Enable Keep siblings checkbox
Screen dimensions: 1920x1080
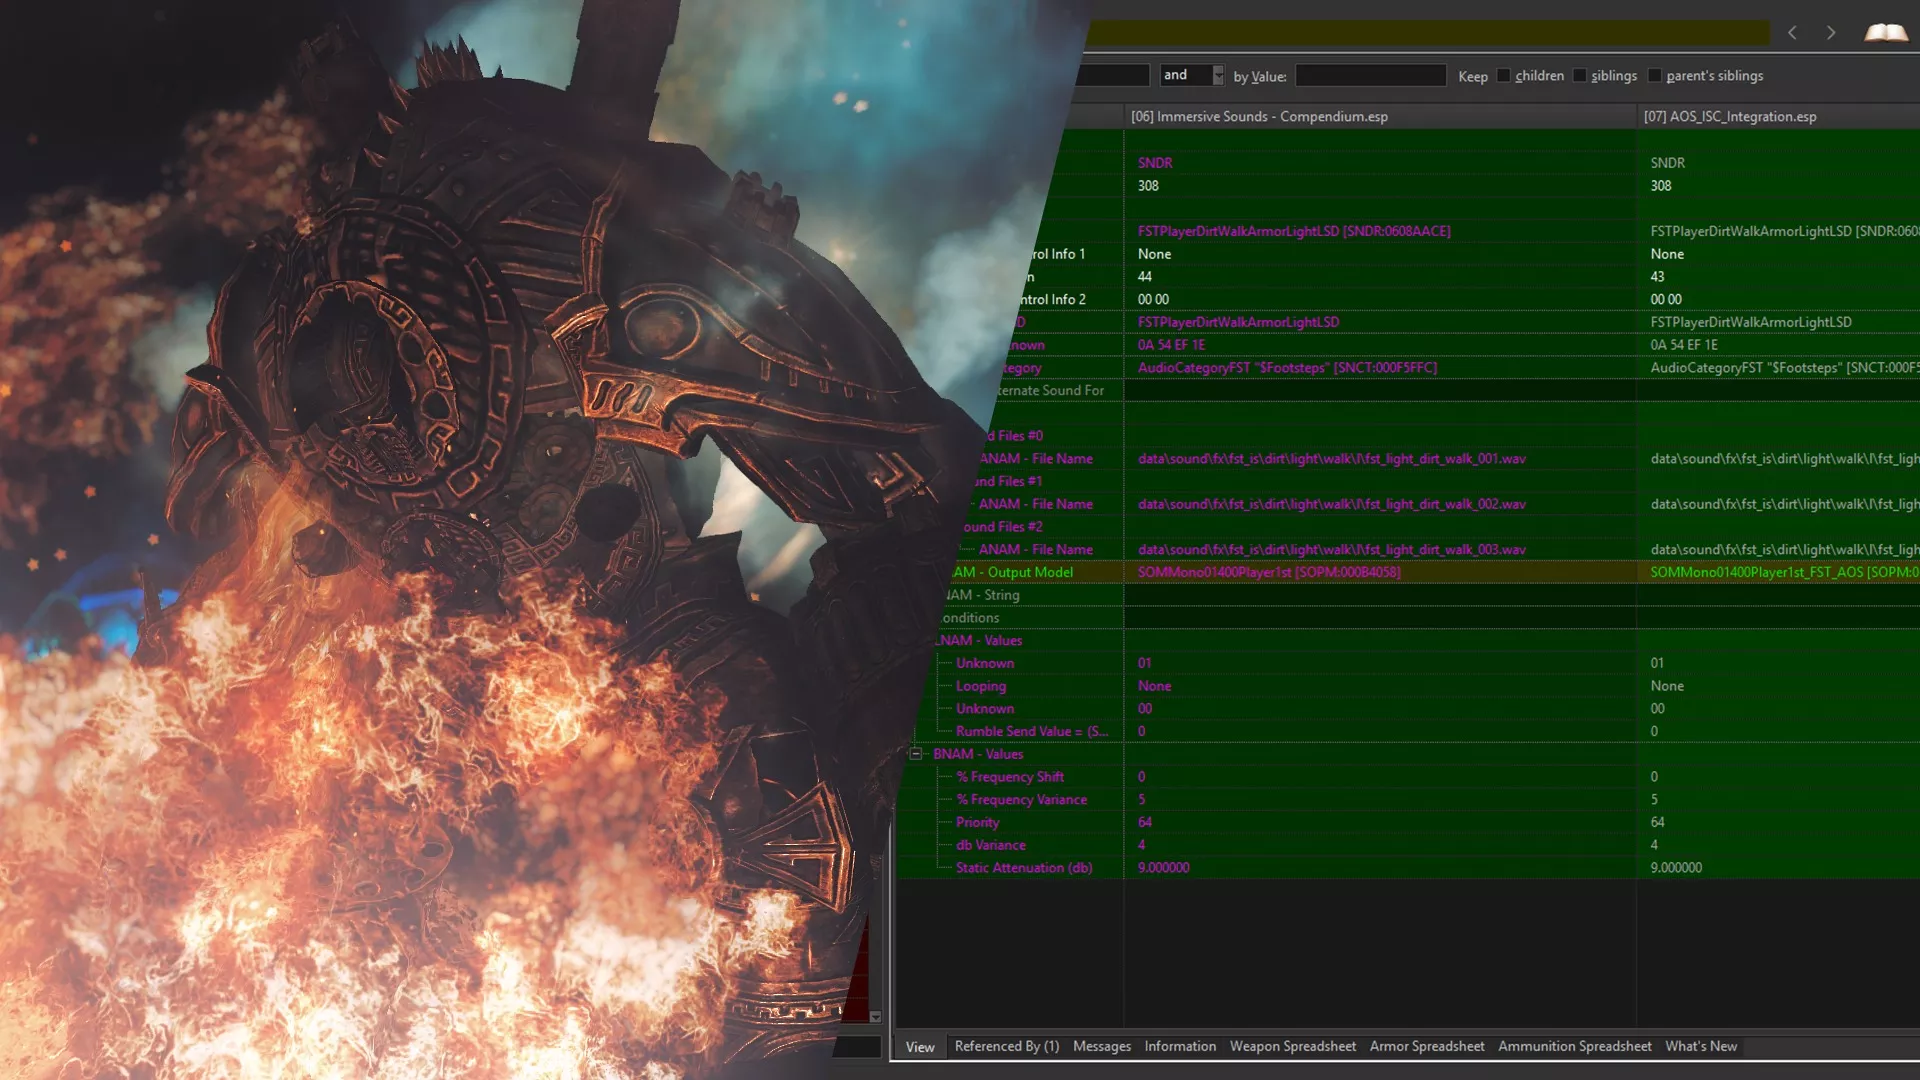1579,76
